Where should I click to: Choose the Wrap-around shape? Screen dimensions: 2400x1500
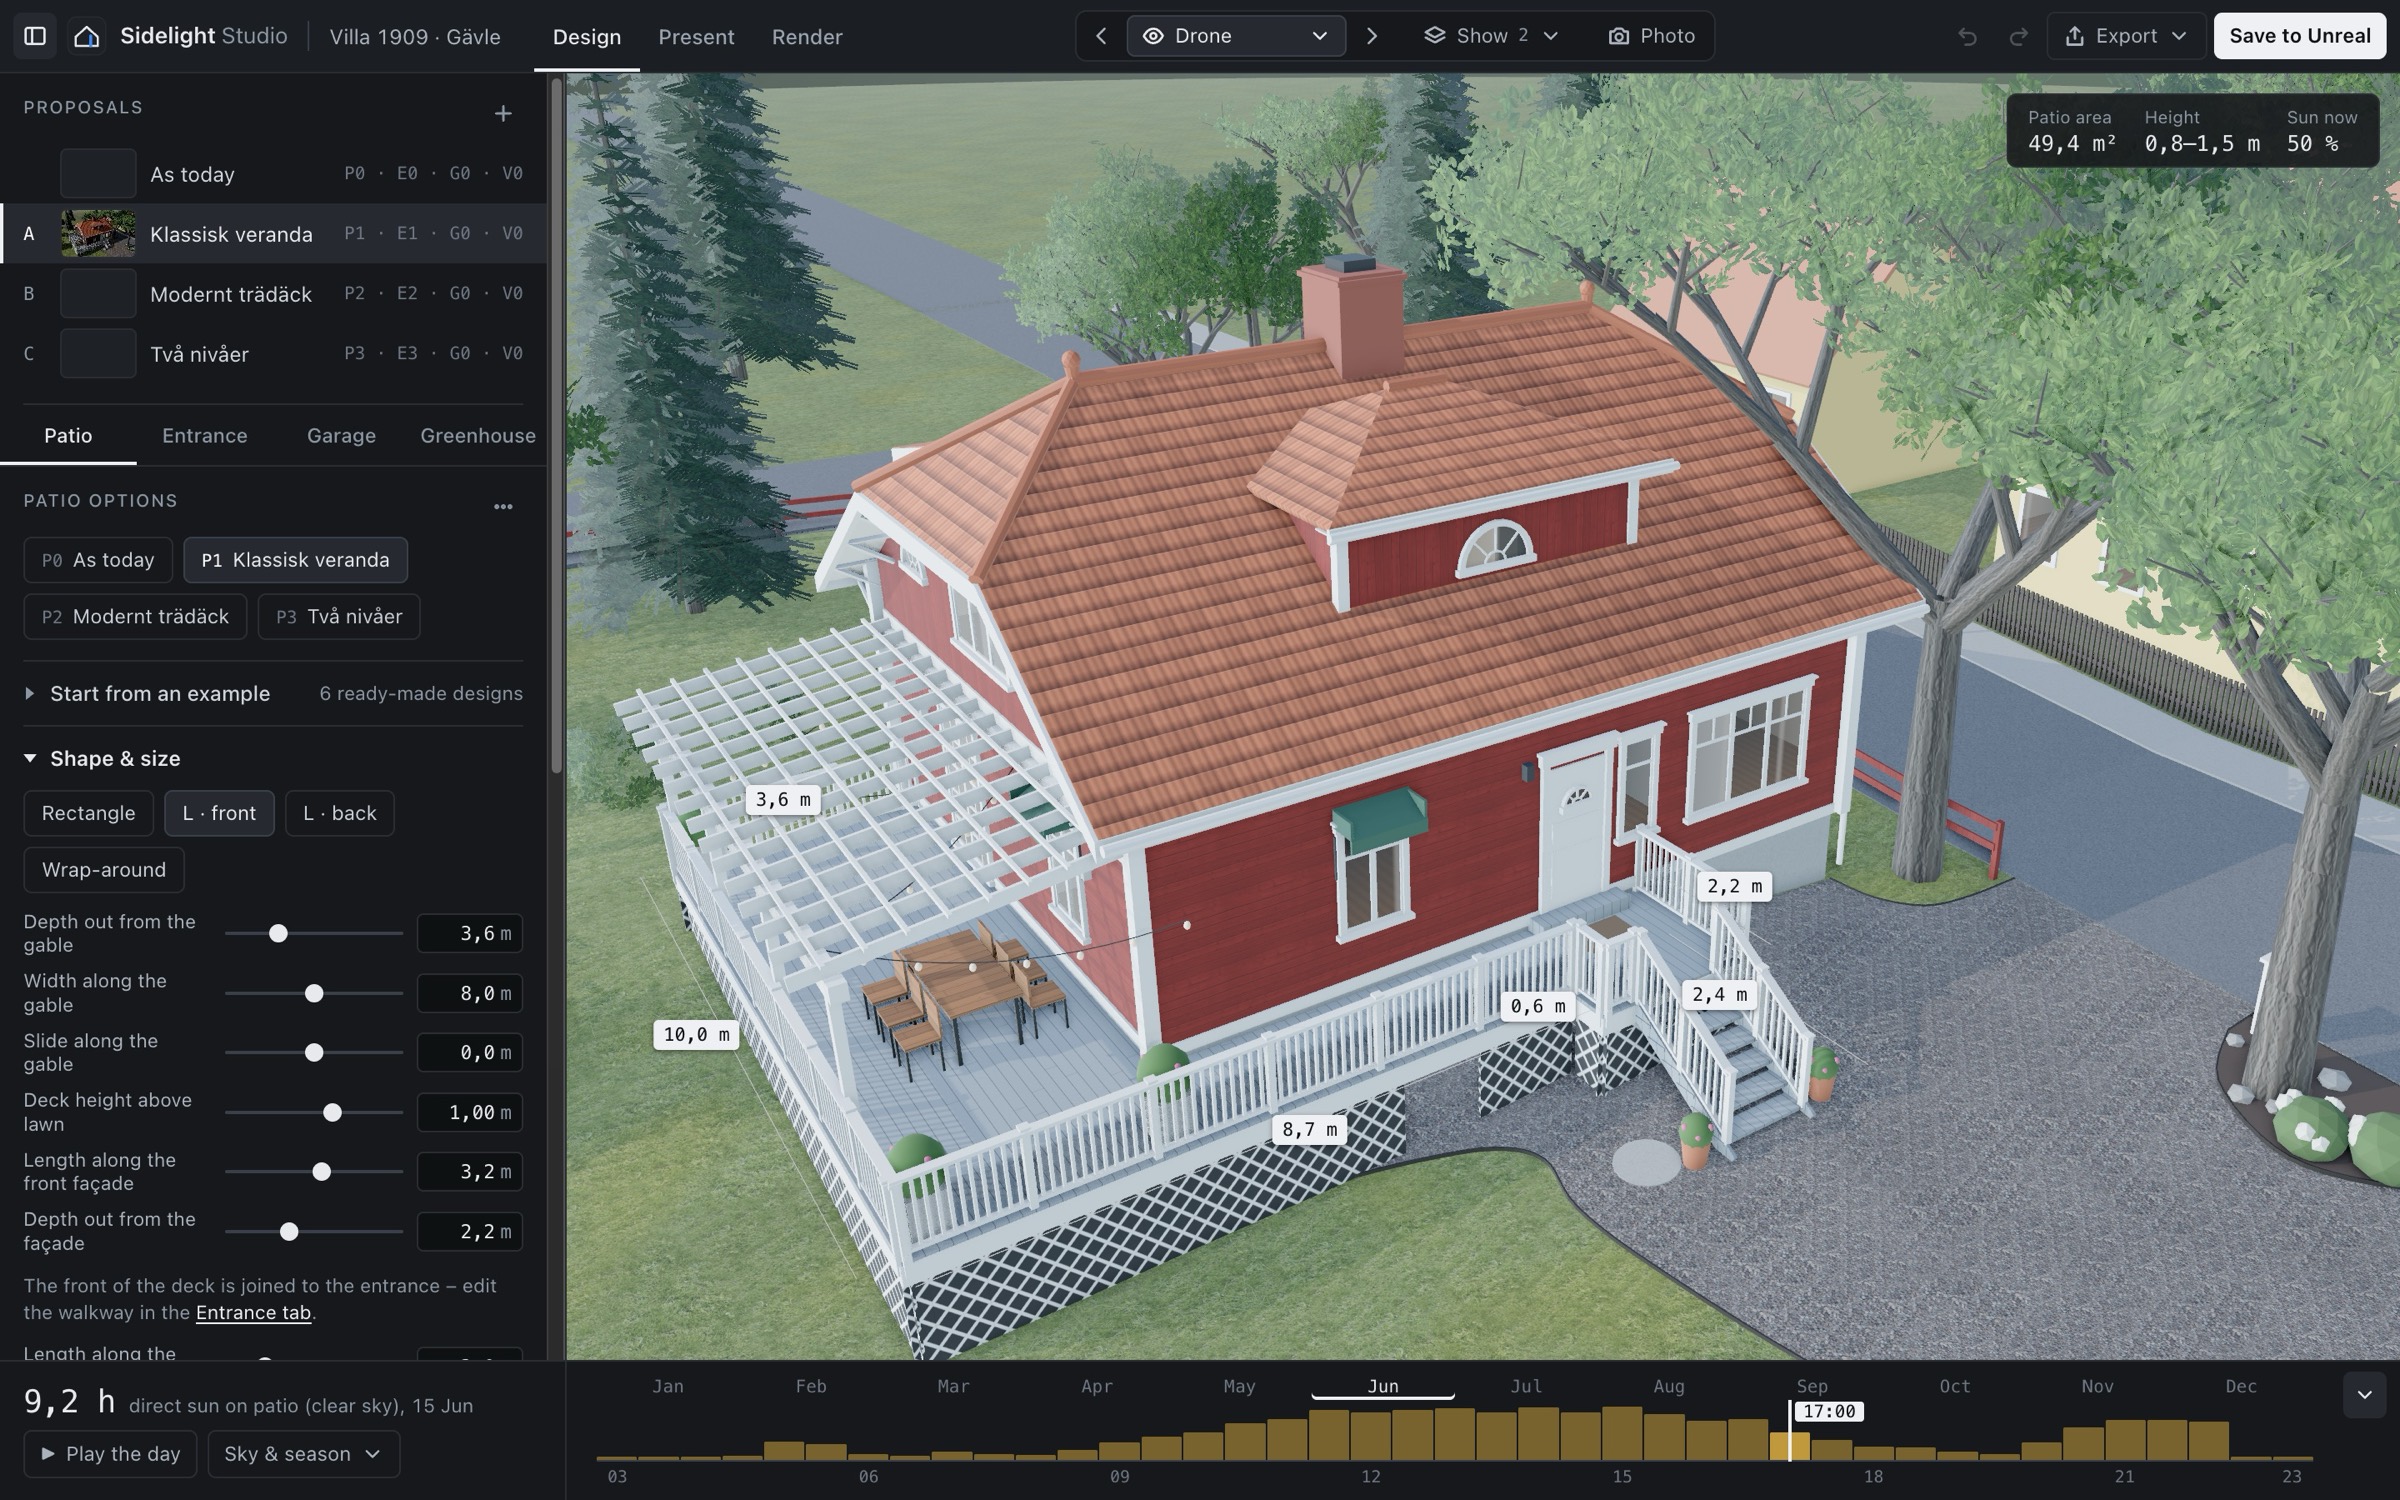(104, 870)
